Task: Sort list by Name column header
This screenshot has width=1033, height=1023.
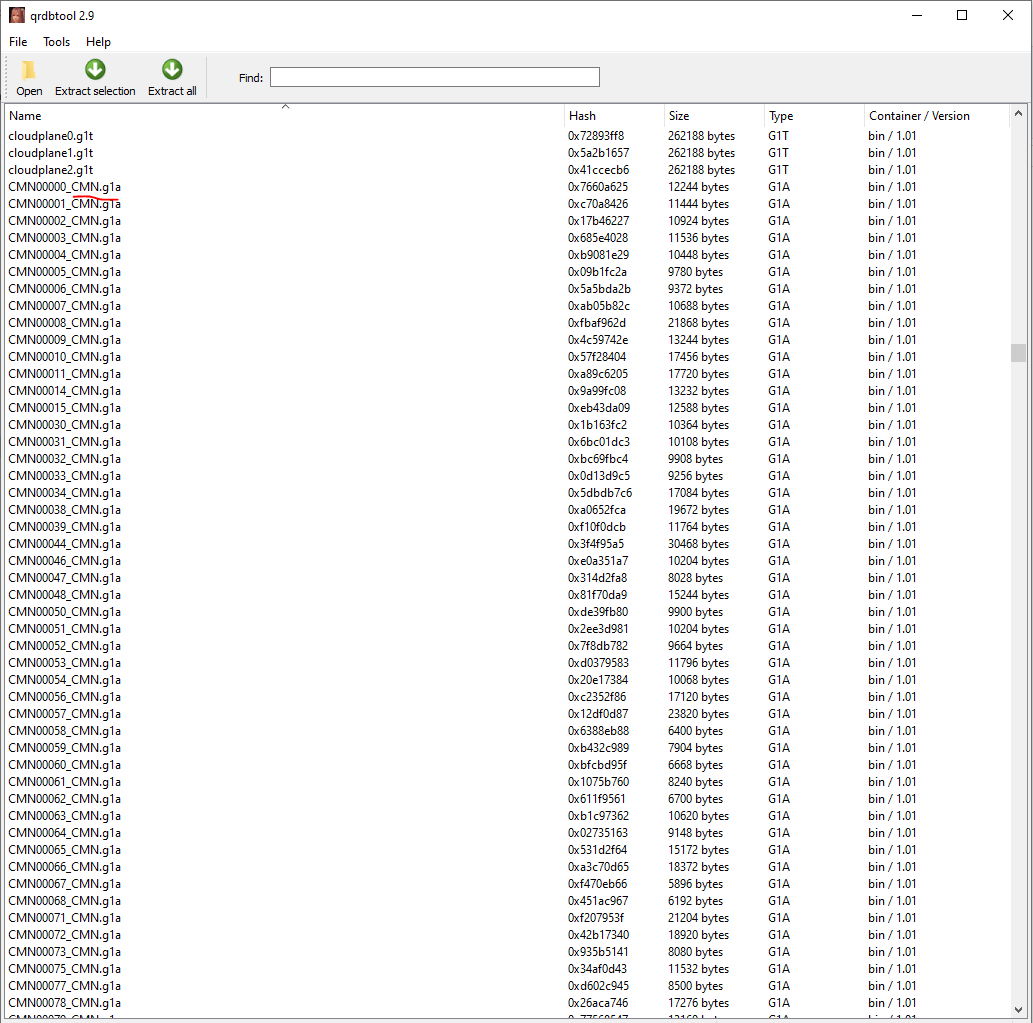Action: 285,115
